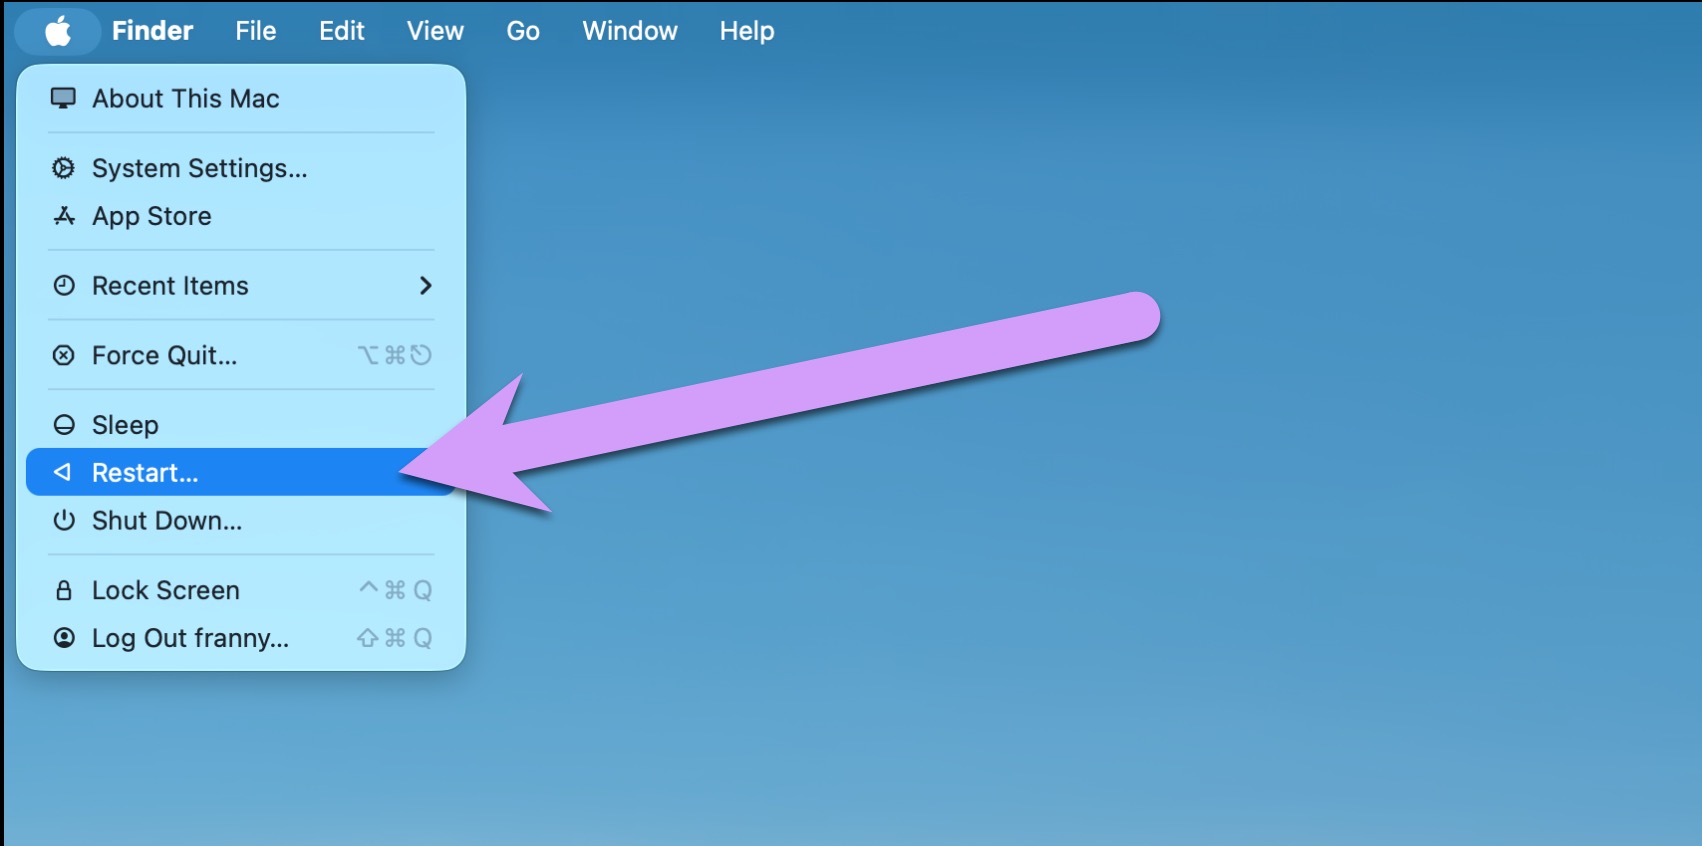
Task: Click the power icon beside Shut Down
Action: [x=64, y=520]
